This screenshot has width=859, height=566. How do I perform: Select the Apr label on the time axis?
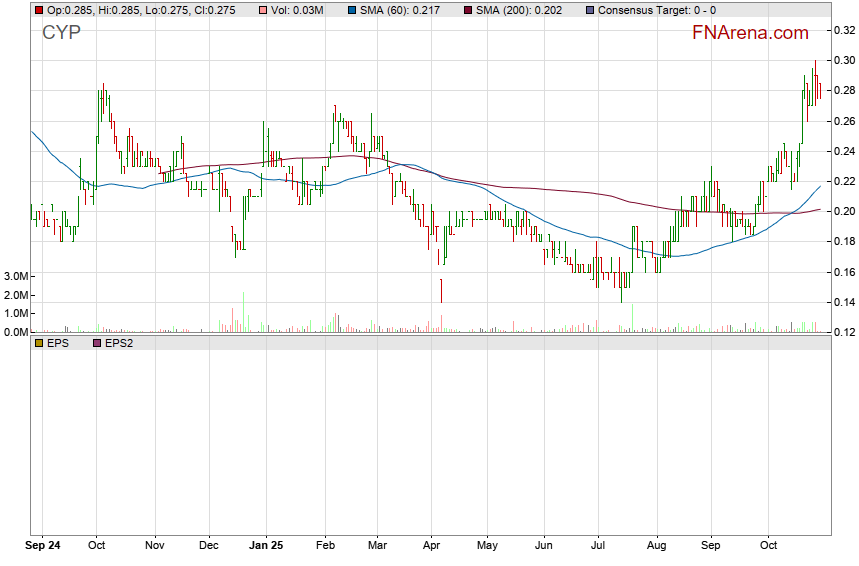click(431, 547)
